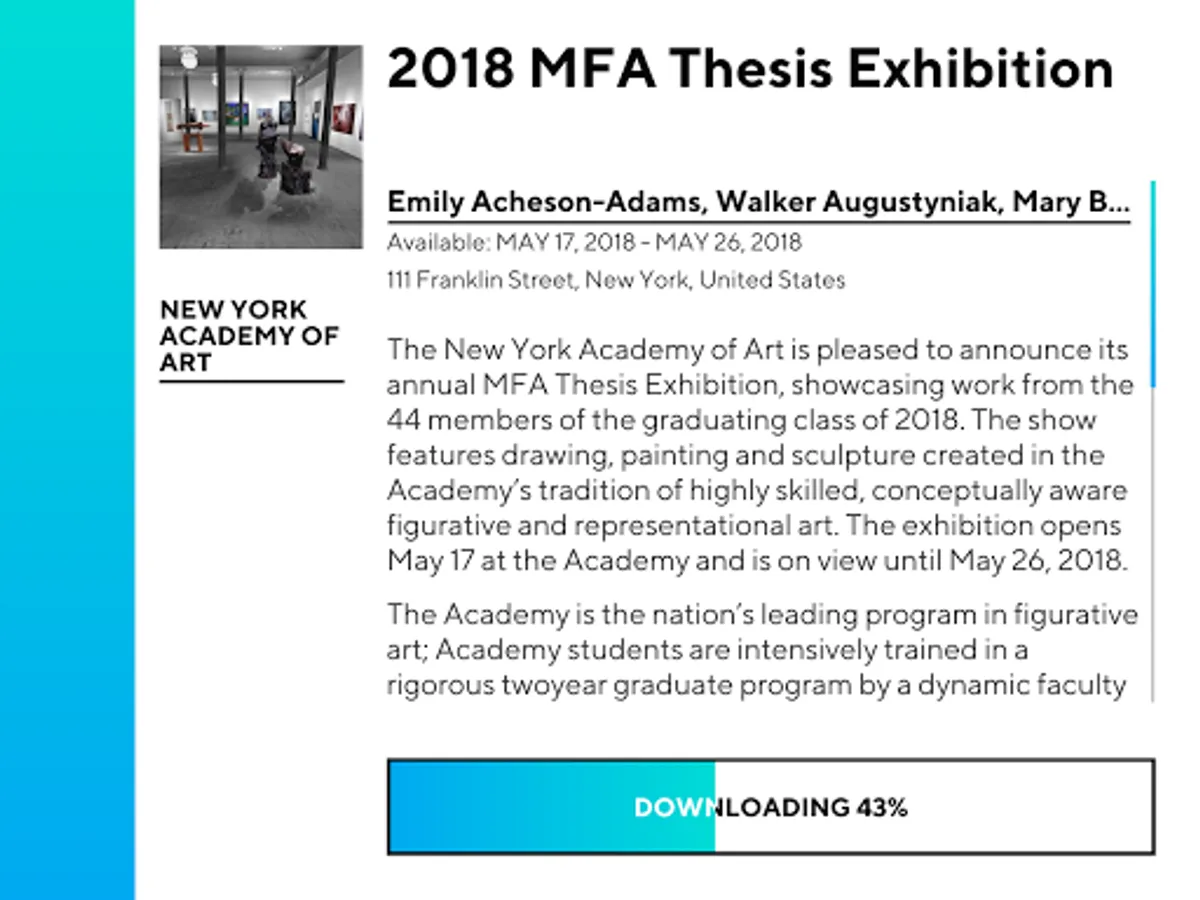This screenshot has height=900, width=1200.
Task: Click the 2018 MFA Thesis Exhibition title
Action: coord(749,69)
